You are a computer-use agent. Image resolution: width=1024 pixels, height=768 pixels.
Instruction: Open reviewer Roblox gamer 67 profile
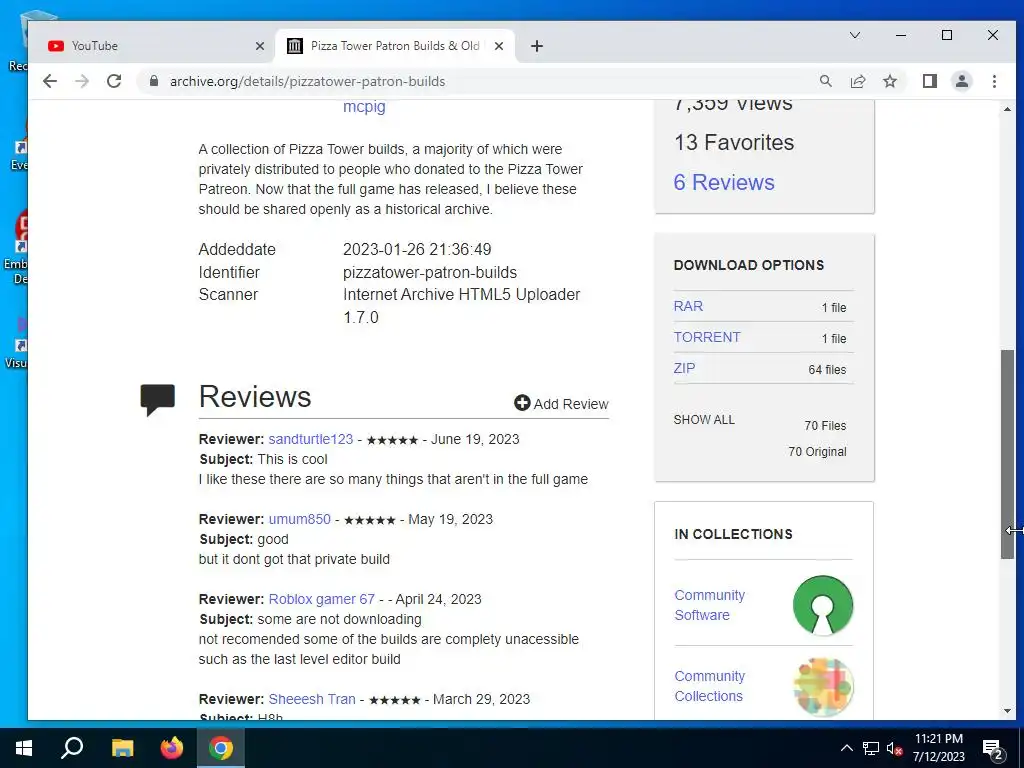tap(322, 599)
